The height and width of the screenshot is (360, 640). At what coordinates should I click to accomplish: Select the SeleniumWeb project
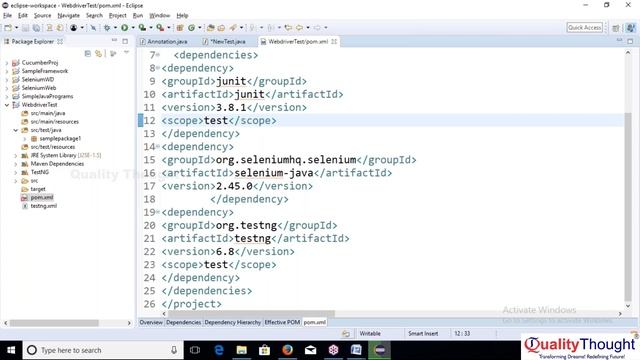pyautogui.click(x=39, y=88)
